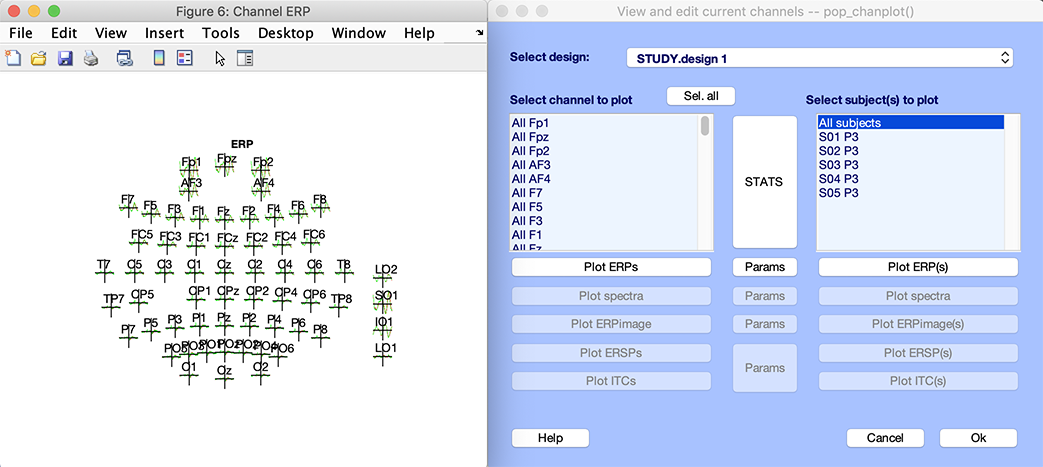Print the figure using the printer icon
This screenshot has width=1043, height=467.
(91, 58)
